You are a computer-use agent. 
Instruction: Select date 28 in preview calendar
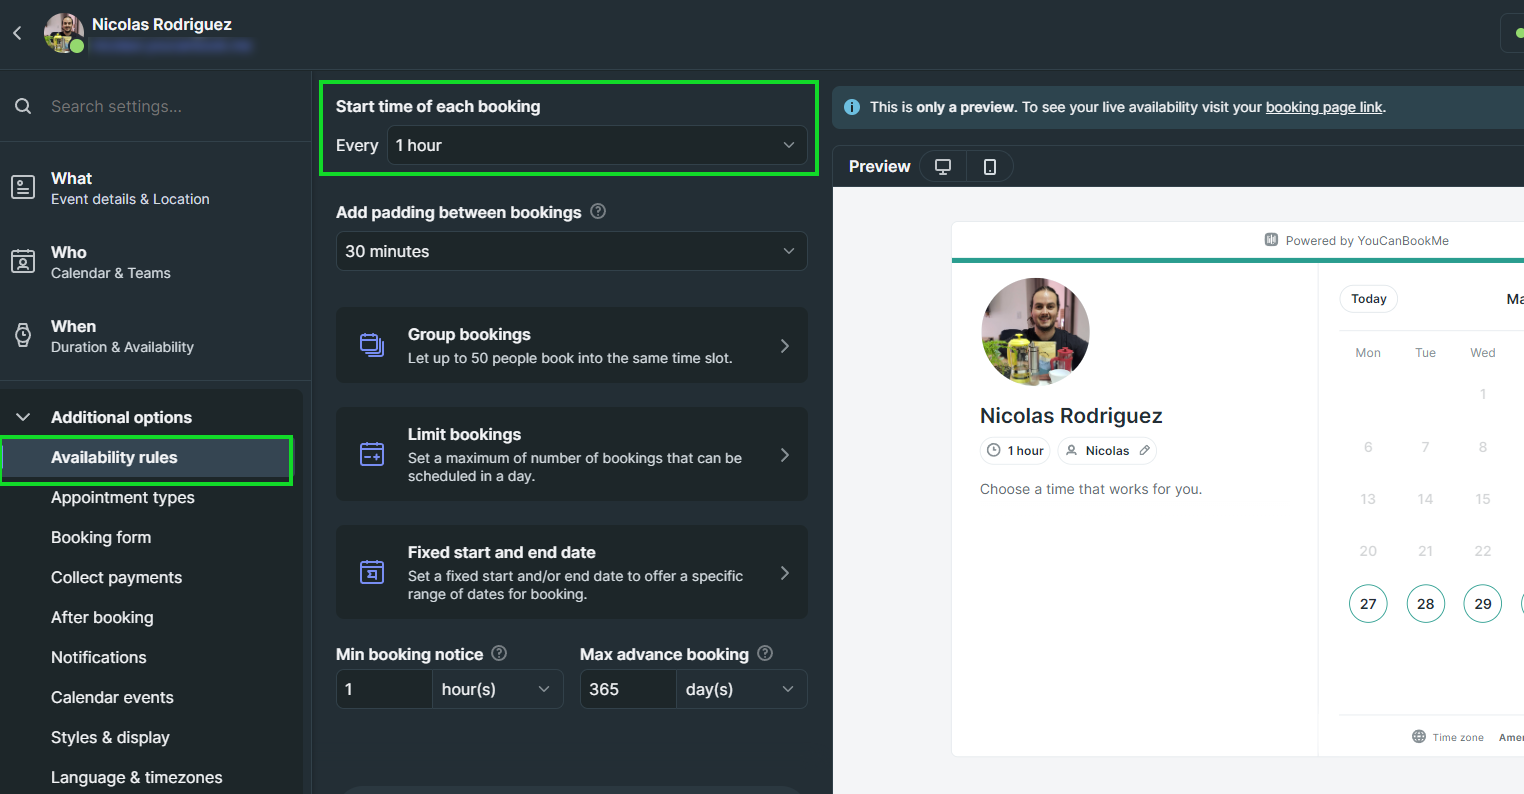(x=1426, y=603)
